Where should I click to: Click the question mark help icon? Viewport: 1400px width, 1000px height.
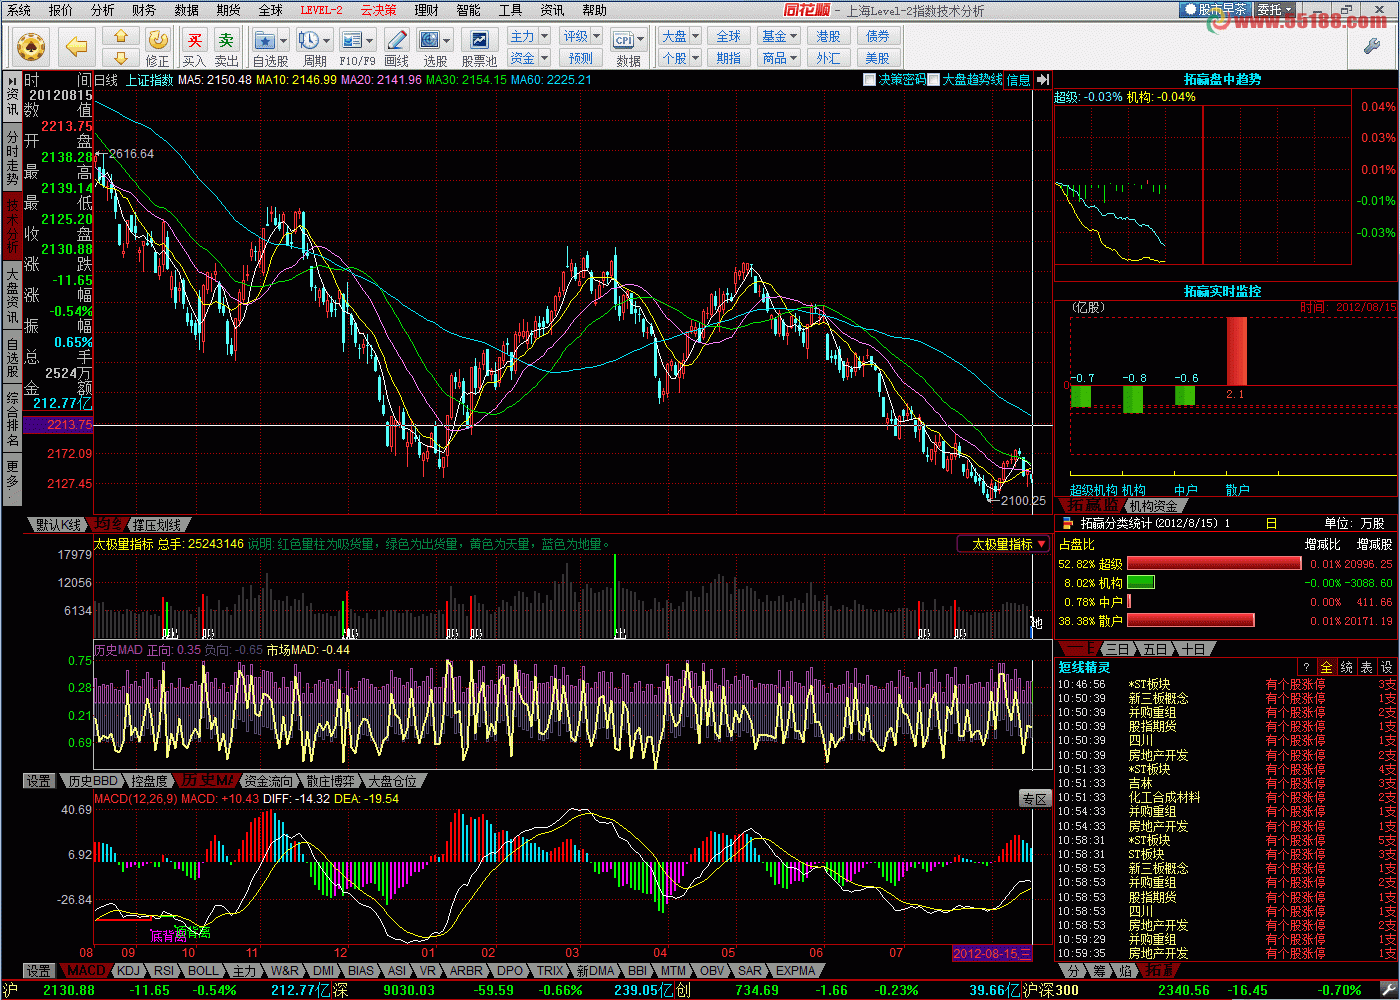click(1306, 667)
